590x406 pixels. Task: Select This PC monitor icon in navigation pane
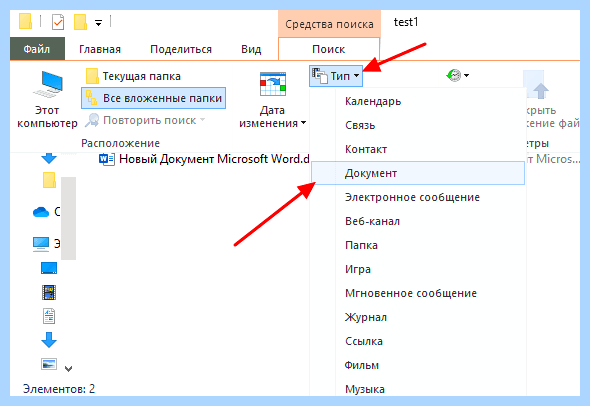[x=41, y=243]
